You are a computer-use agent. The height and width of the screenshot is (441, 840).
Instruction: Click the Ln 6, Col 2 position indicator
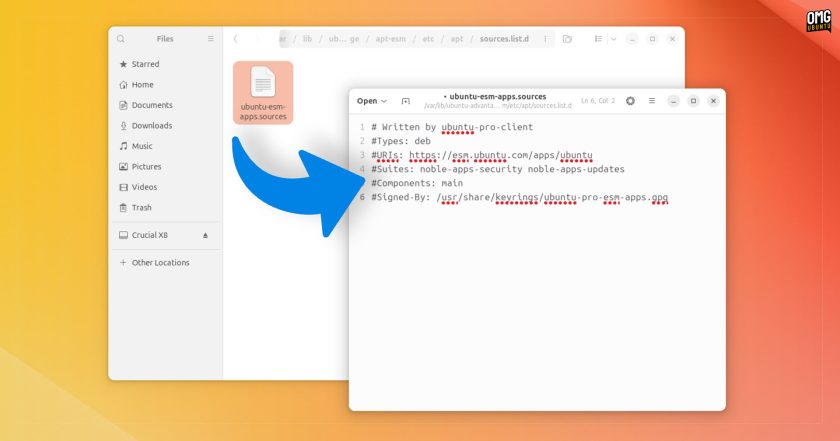click(x=598, y=101)
